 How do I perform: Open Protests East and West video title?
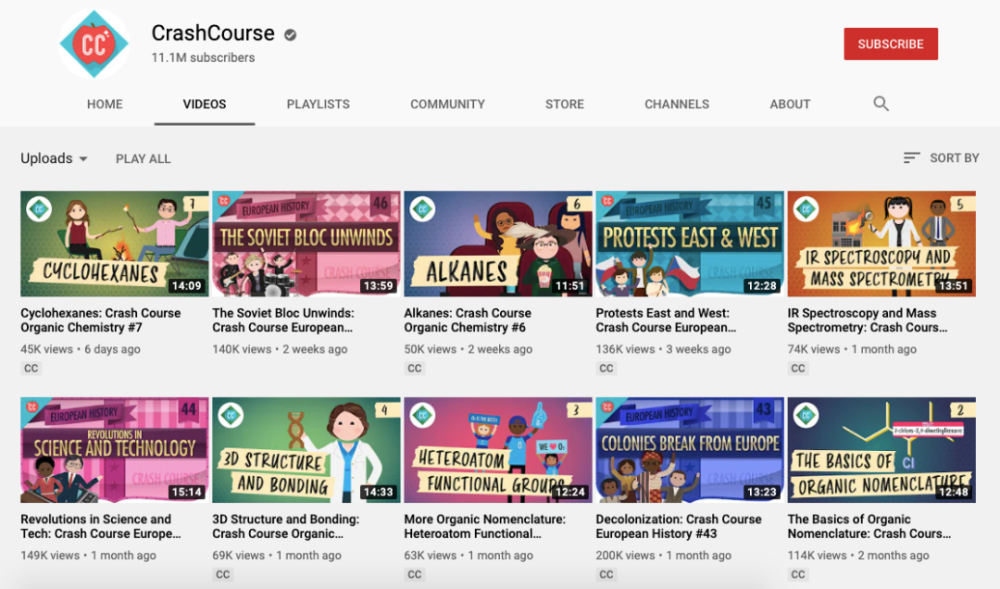[x=666, y=320]
